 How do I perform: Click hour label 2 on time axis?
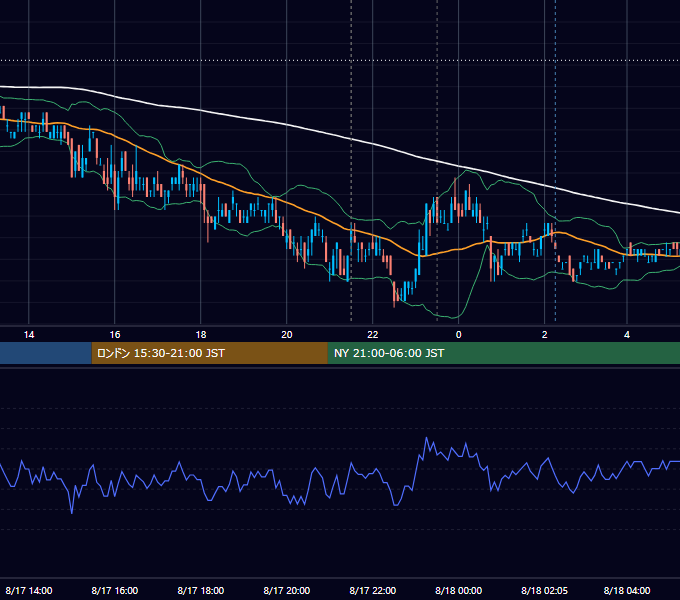(544, 335)
